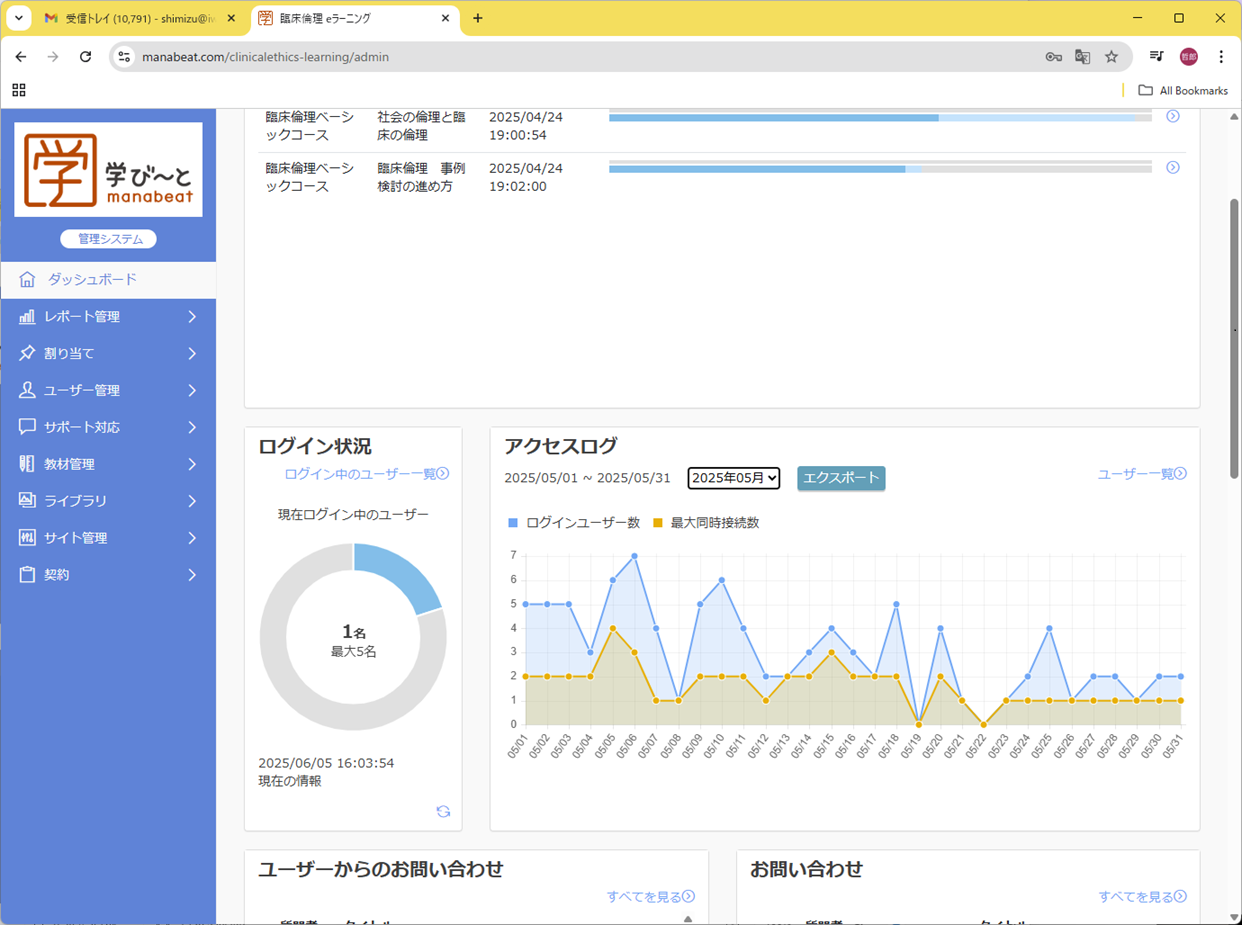Screen dimensions: 1242x925
Task: Open the Chrome apps grid icon
Action: coord(19,90)
